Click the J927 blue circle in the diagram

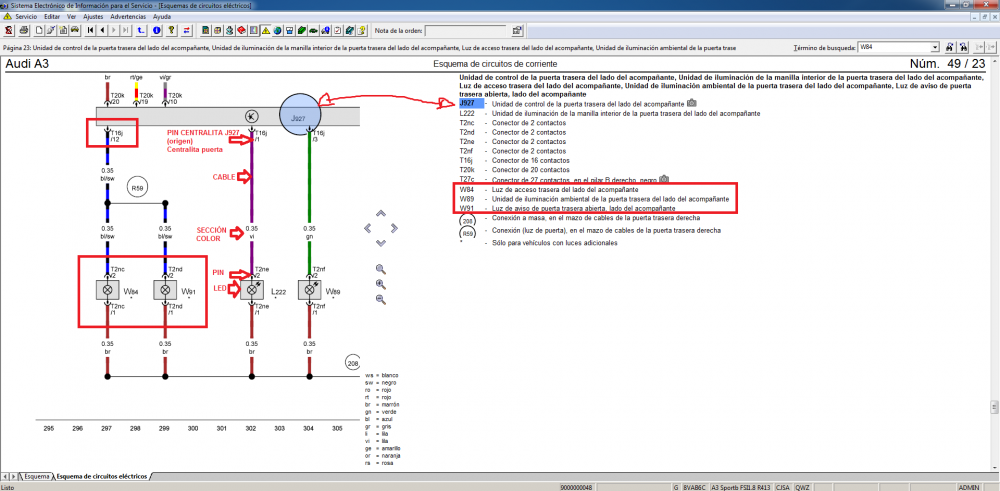point(300,115)
